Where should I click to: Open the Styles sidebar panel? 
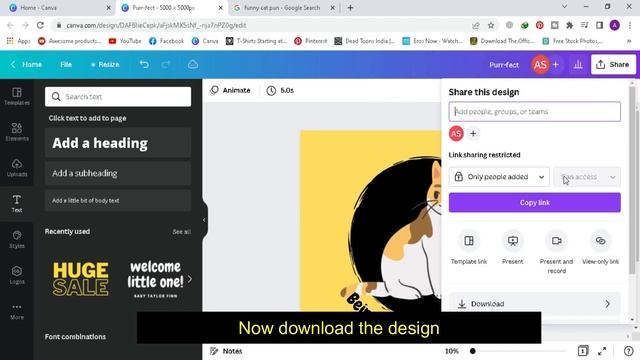click(x=17, y=239)
